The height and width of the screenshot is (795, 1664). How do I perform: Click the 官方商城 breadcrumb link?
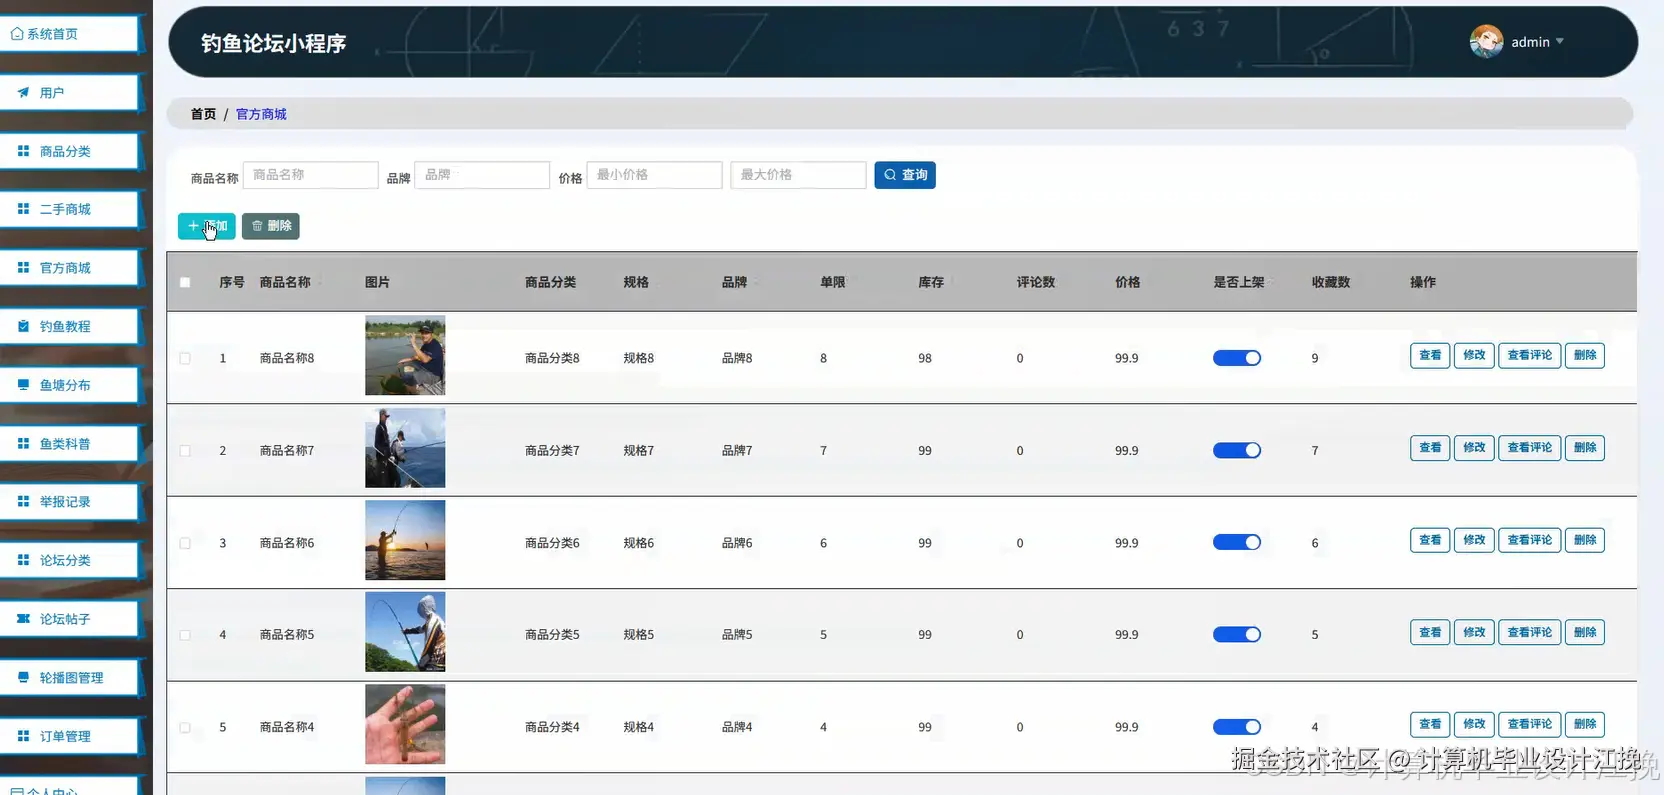[x=261, y=114]
